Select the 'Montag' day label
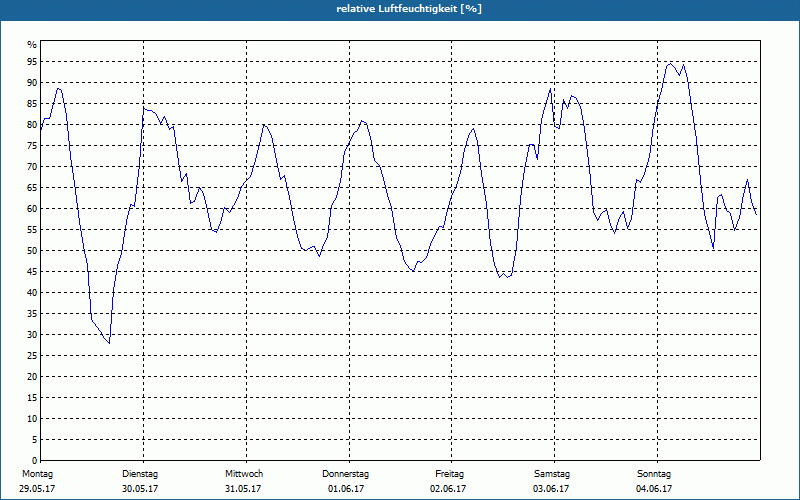The height and width of the screenshot is (500, 800). click(x=37, y=474)
